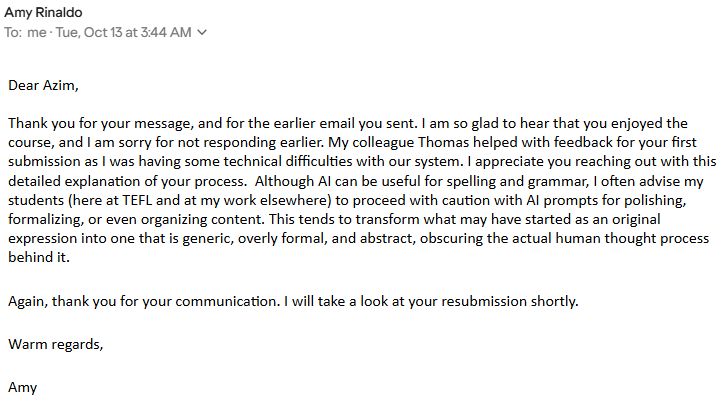Expand the recipient details chevron arrow

[202, 32]
